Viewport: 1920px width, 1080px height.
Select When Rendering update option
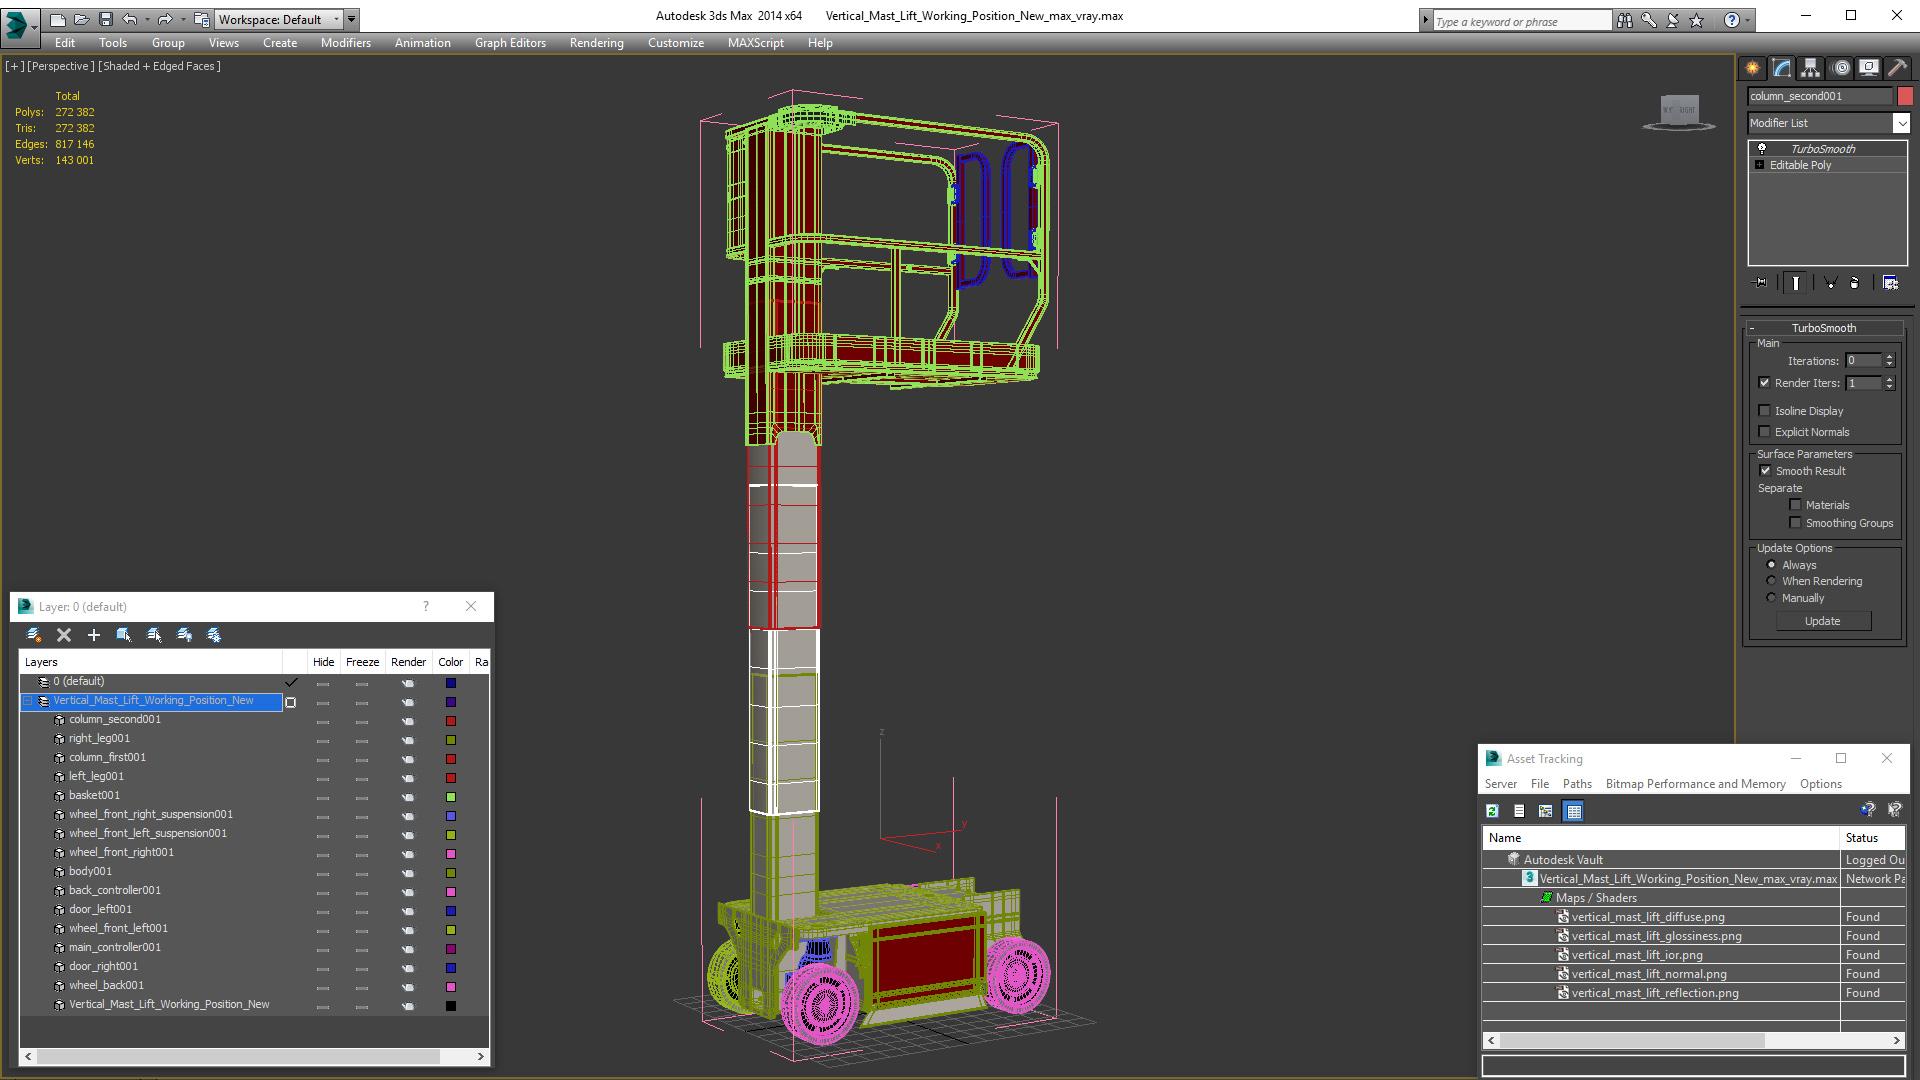[1772, 581]
